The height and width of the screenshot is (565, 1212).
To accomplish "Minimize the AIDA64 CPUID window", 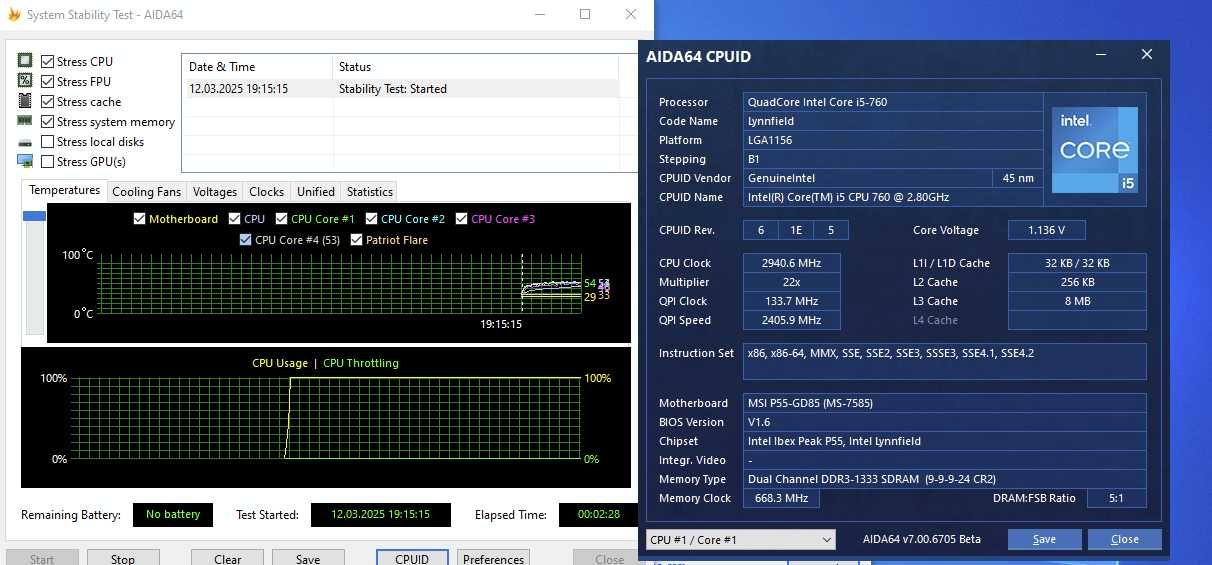I will (x=1100, y=55).
